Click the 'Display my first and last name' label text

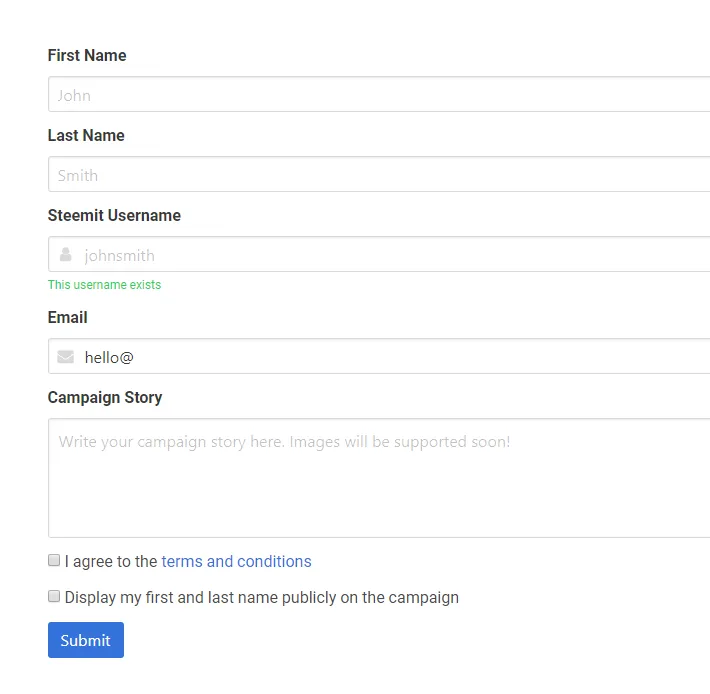(262, 598)
